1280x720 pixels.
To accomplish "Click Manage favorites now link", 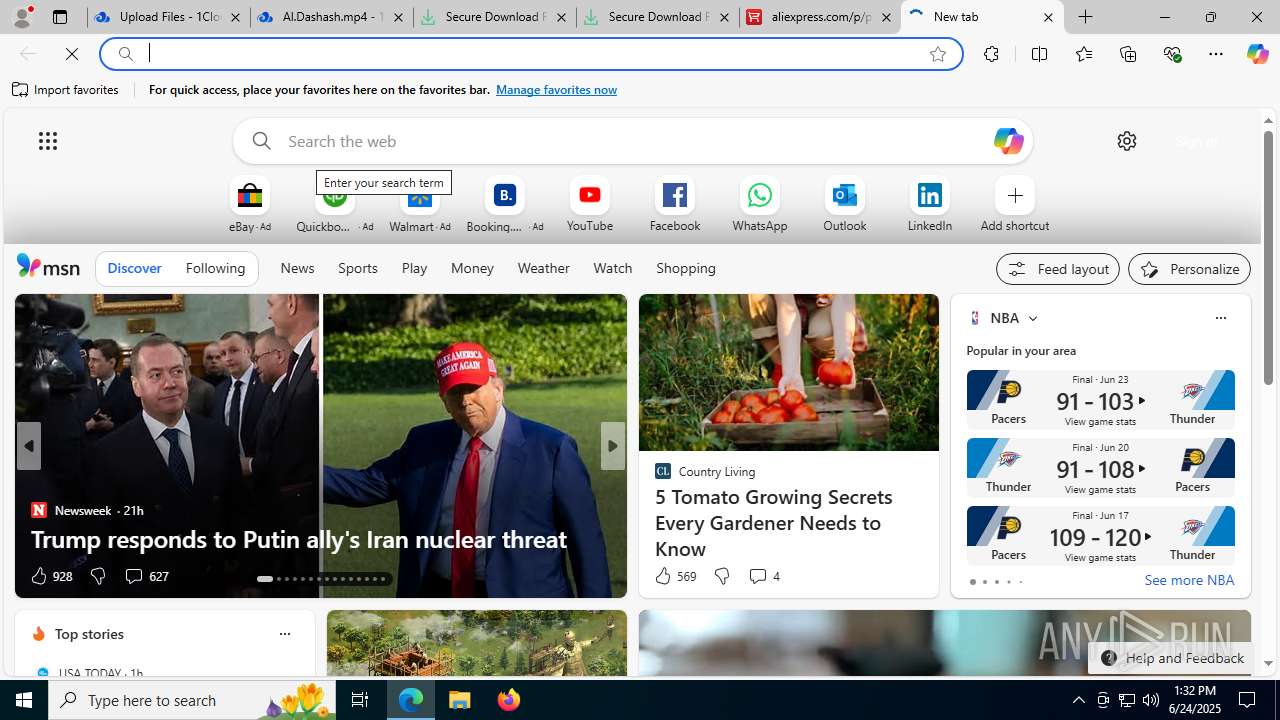I will coord(556,90).
